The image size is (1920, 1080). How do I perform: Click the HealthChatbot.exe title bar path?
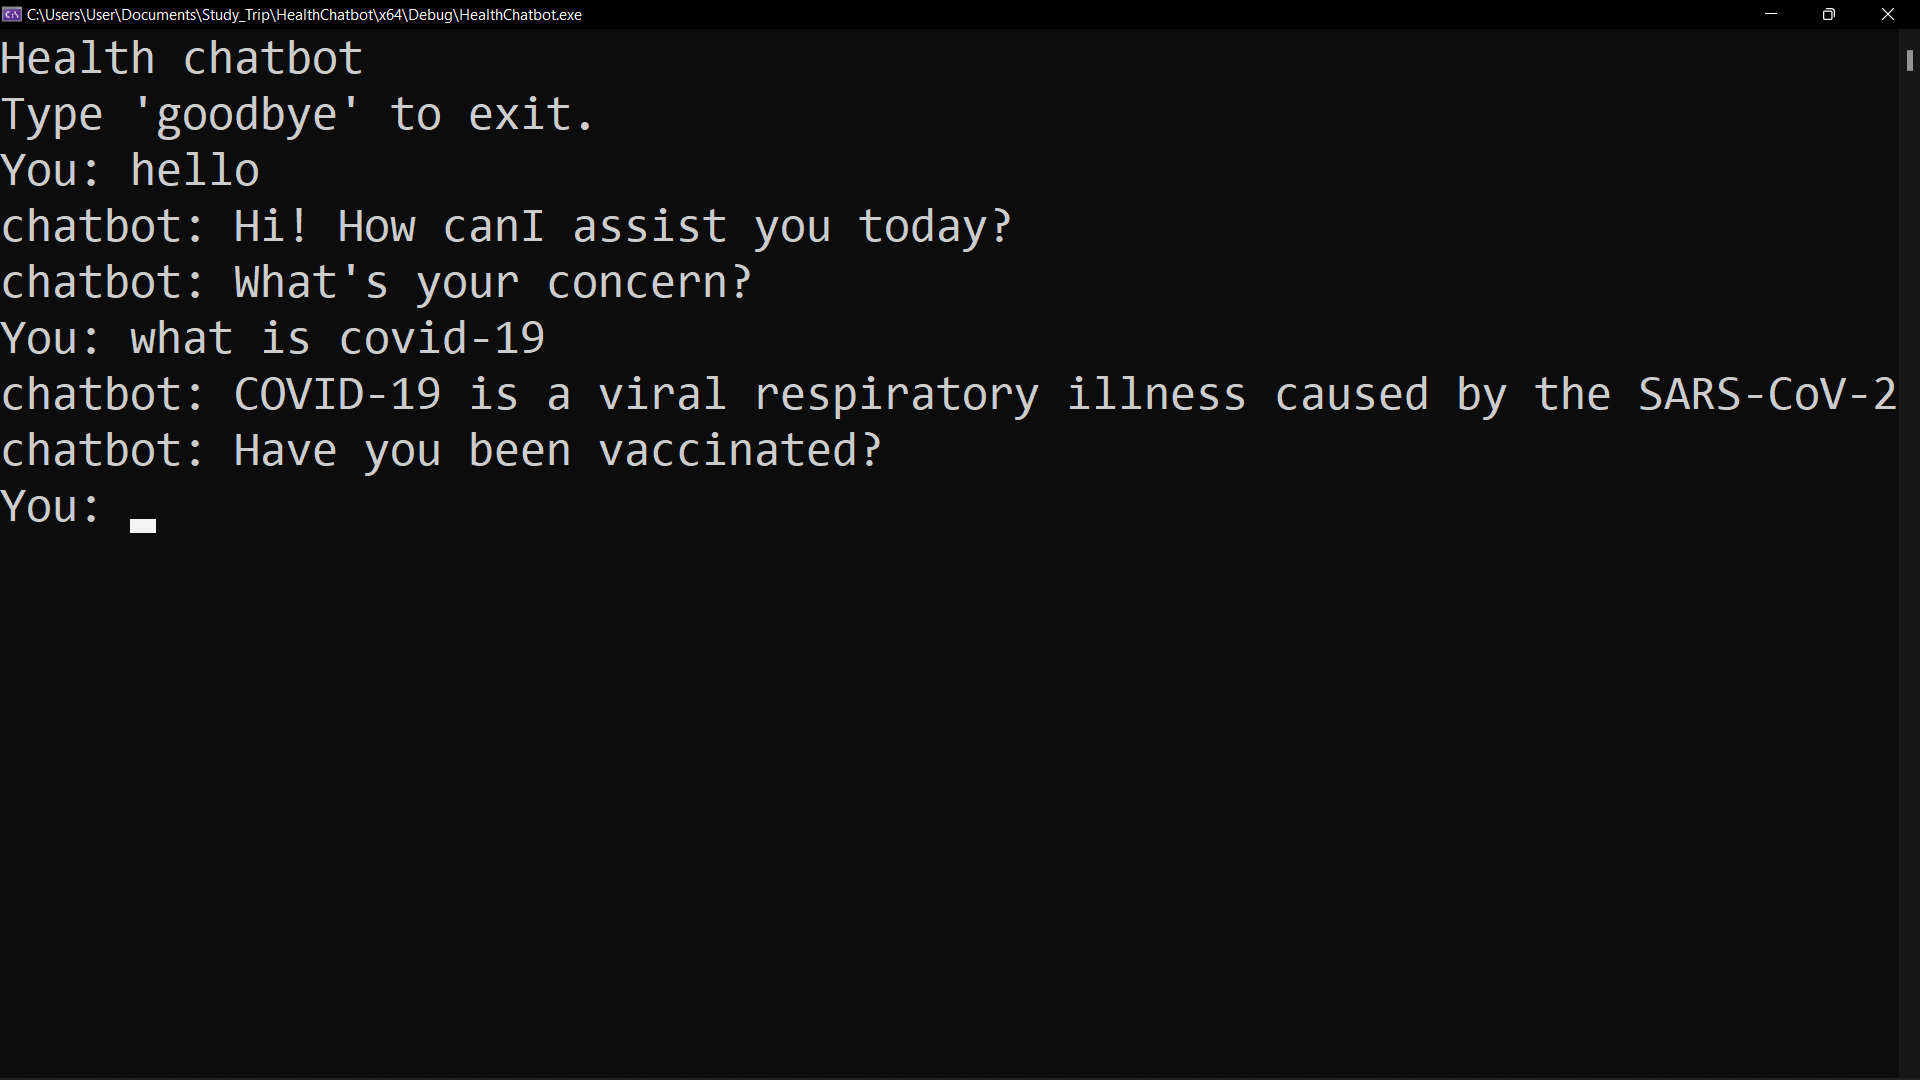pyautogui.click(x=304, y=15)
